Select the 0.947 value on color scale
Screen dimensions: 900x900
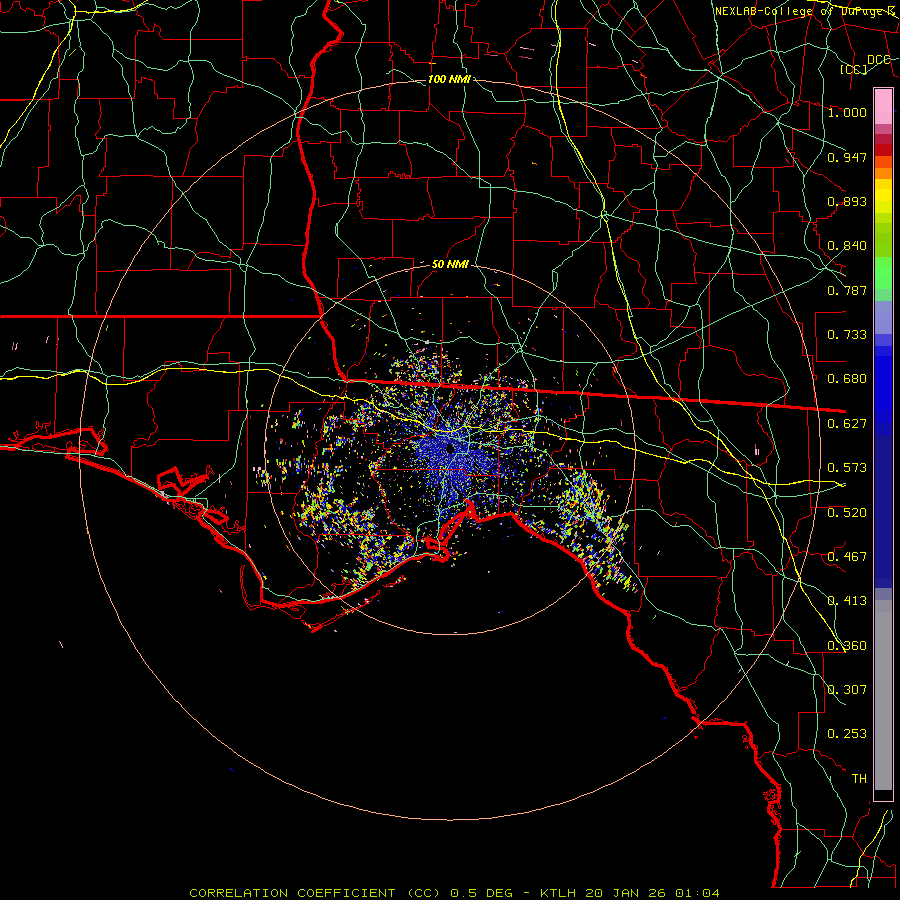pyautogui.click(x=847, y=157)
